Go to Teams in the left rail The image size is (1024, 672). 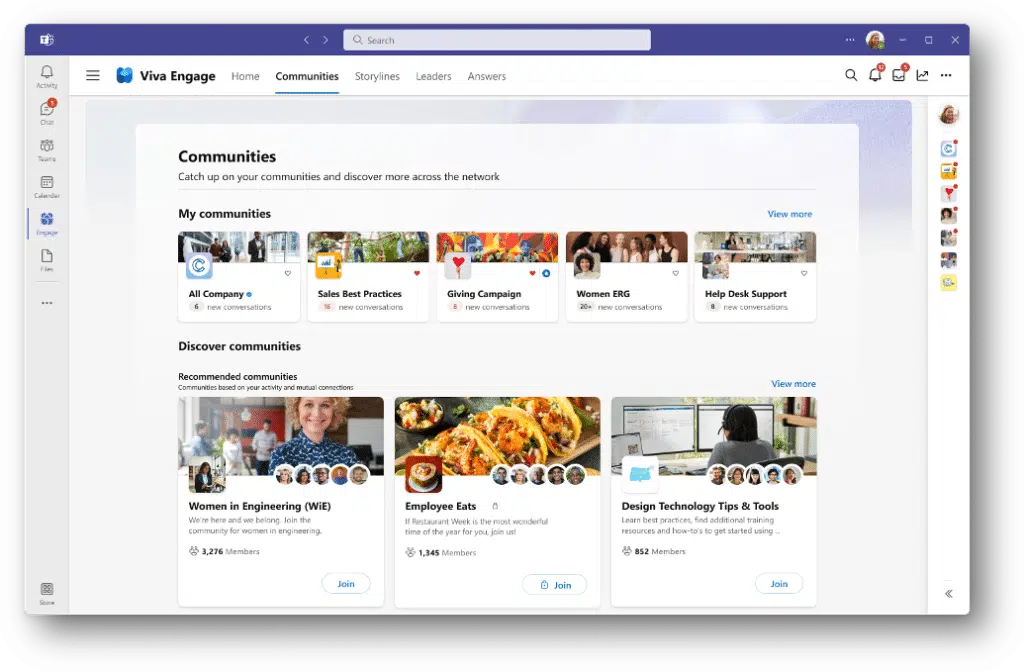coord(47,150)
